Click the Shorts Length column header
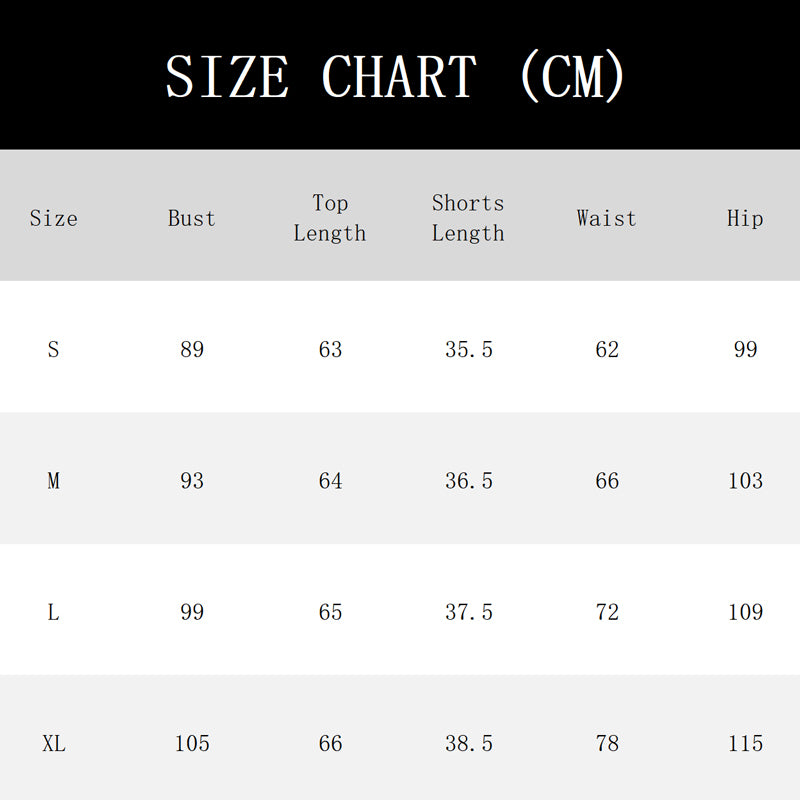The width and height of the screenshot is (800, 800). click(468, 218)
